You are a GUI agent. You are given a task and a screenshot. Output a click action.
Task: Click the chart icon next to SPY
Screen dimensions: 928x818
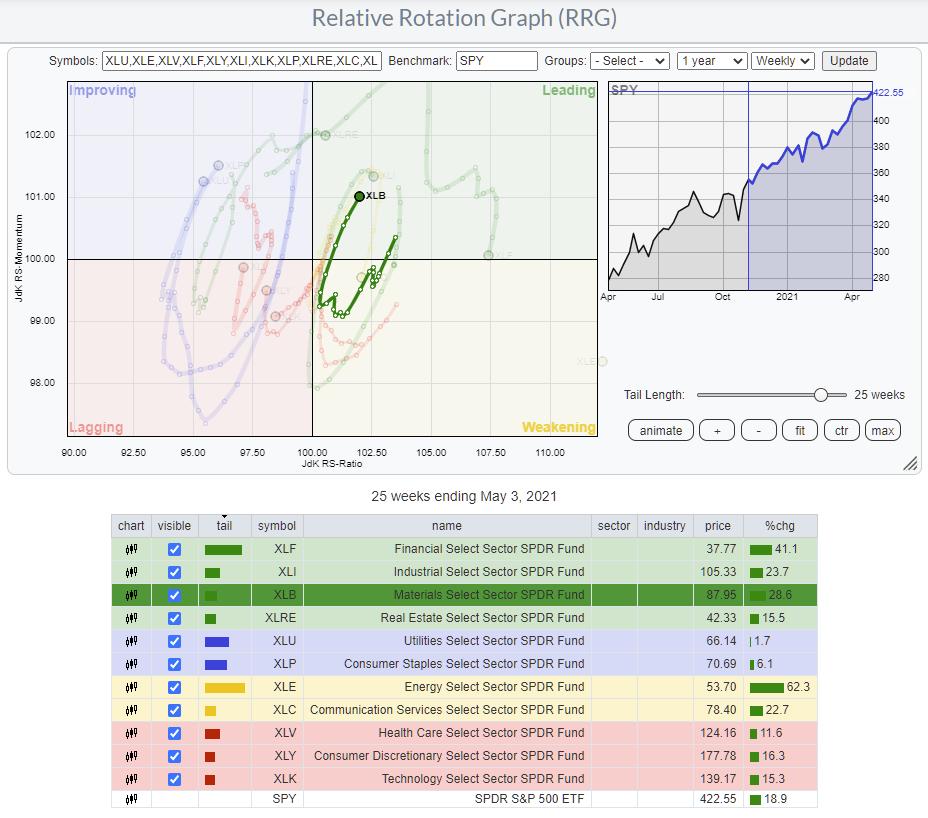(131, 799)
